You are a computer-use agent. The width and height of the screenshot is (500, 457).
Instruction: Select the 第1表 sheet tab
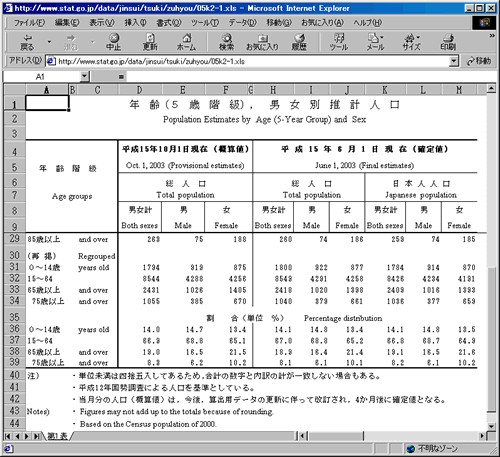tap(57, 436)
